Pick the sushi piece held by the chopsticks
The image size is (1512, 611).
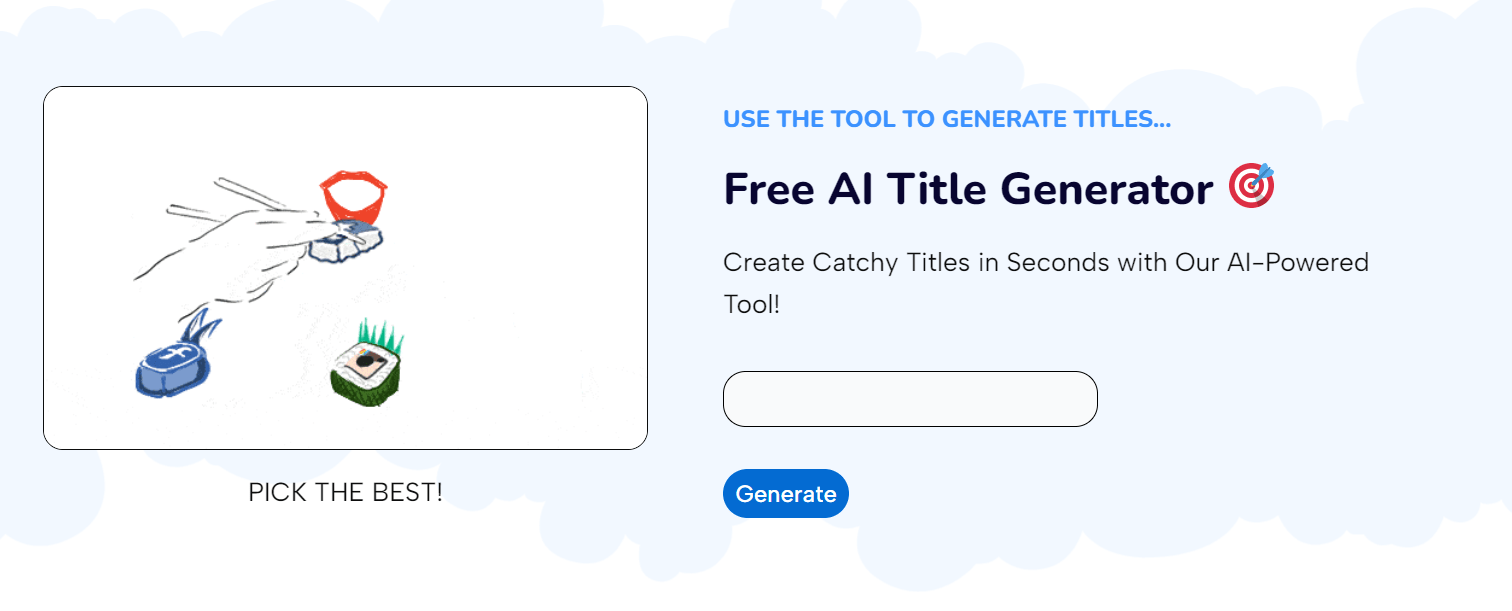click(345, 242)
